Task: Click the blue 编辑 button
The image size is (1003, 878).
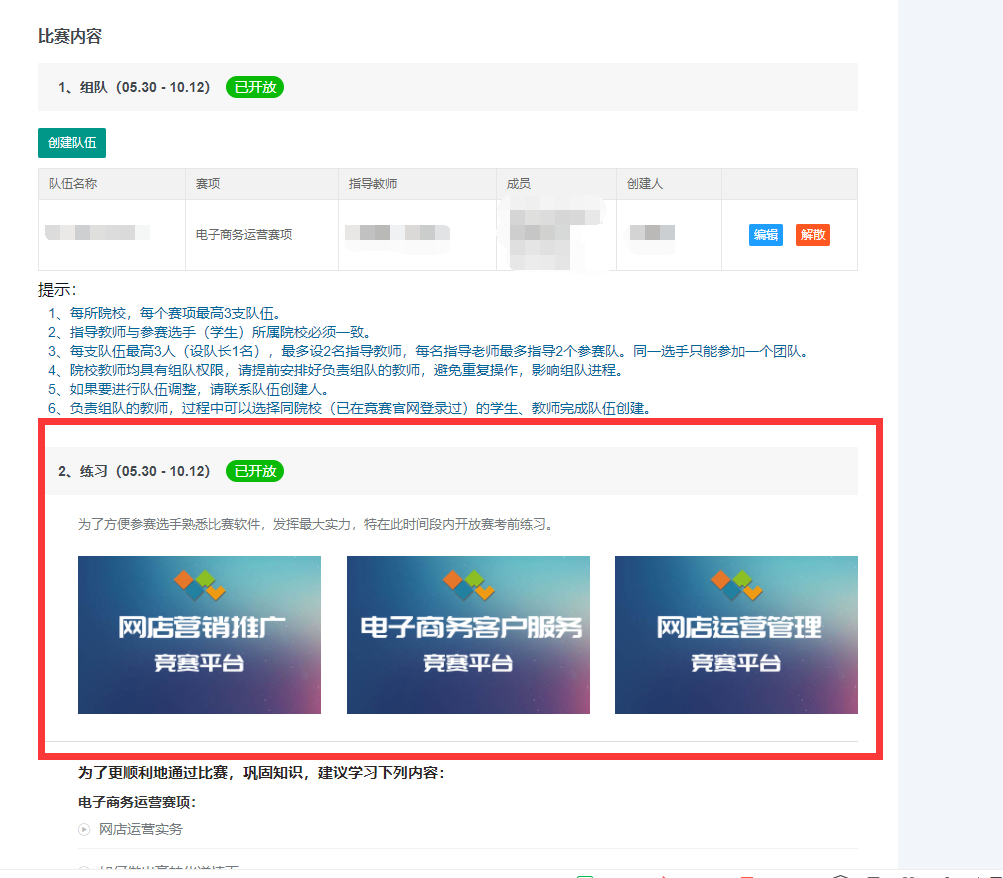Action: (765, 235)
